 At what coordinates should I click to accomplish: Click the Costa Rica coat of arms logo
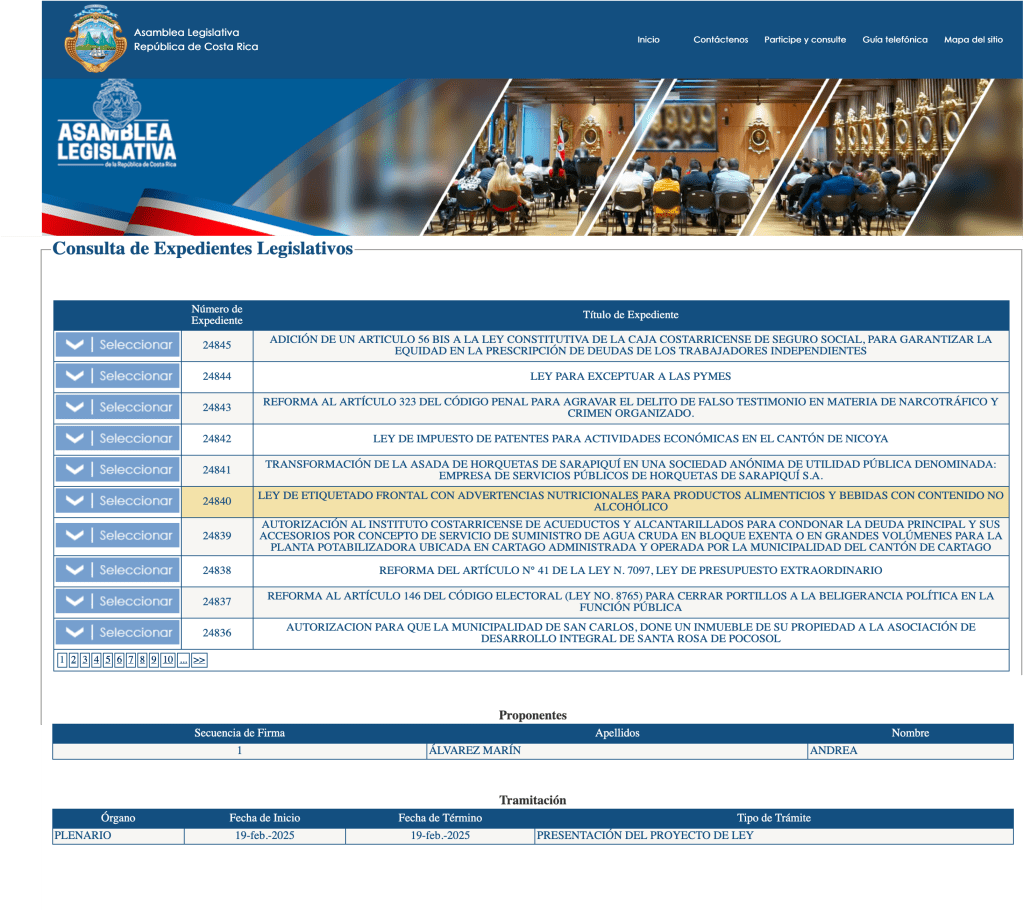95,39
